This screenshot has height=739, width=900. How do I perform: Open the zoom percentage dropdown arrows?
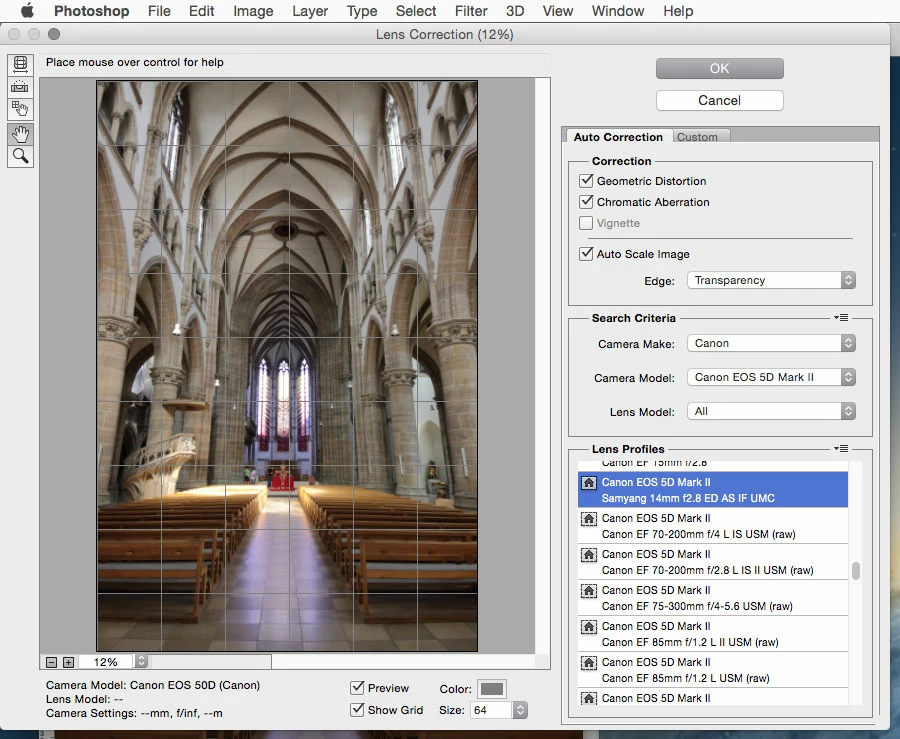(x=141, y=662)
